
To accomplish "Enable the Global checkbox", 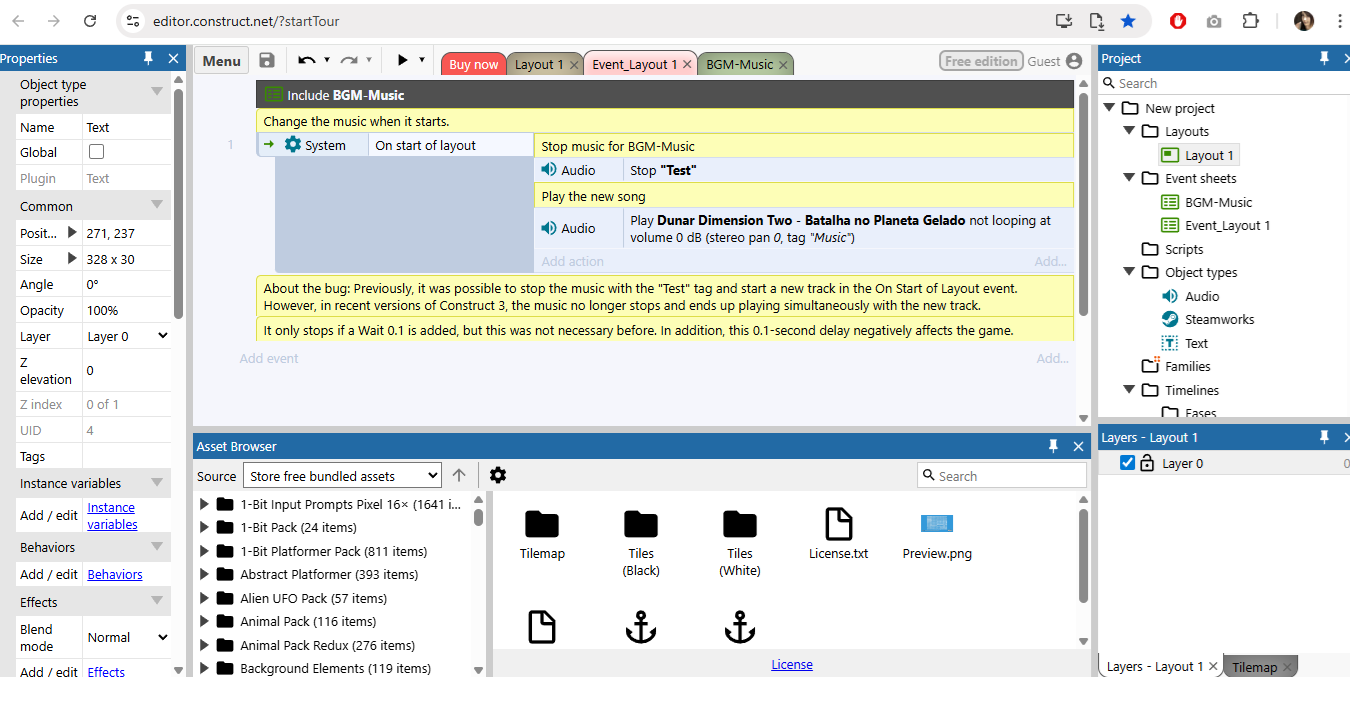I will 96,152.
